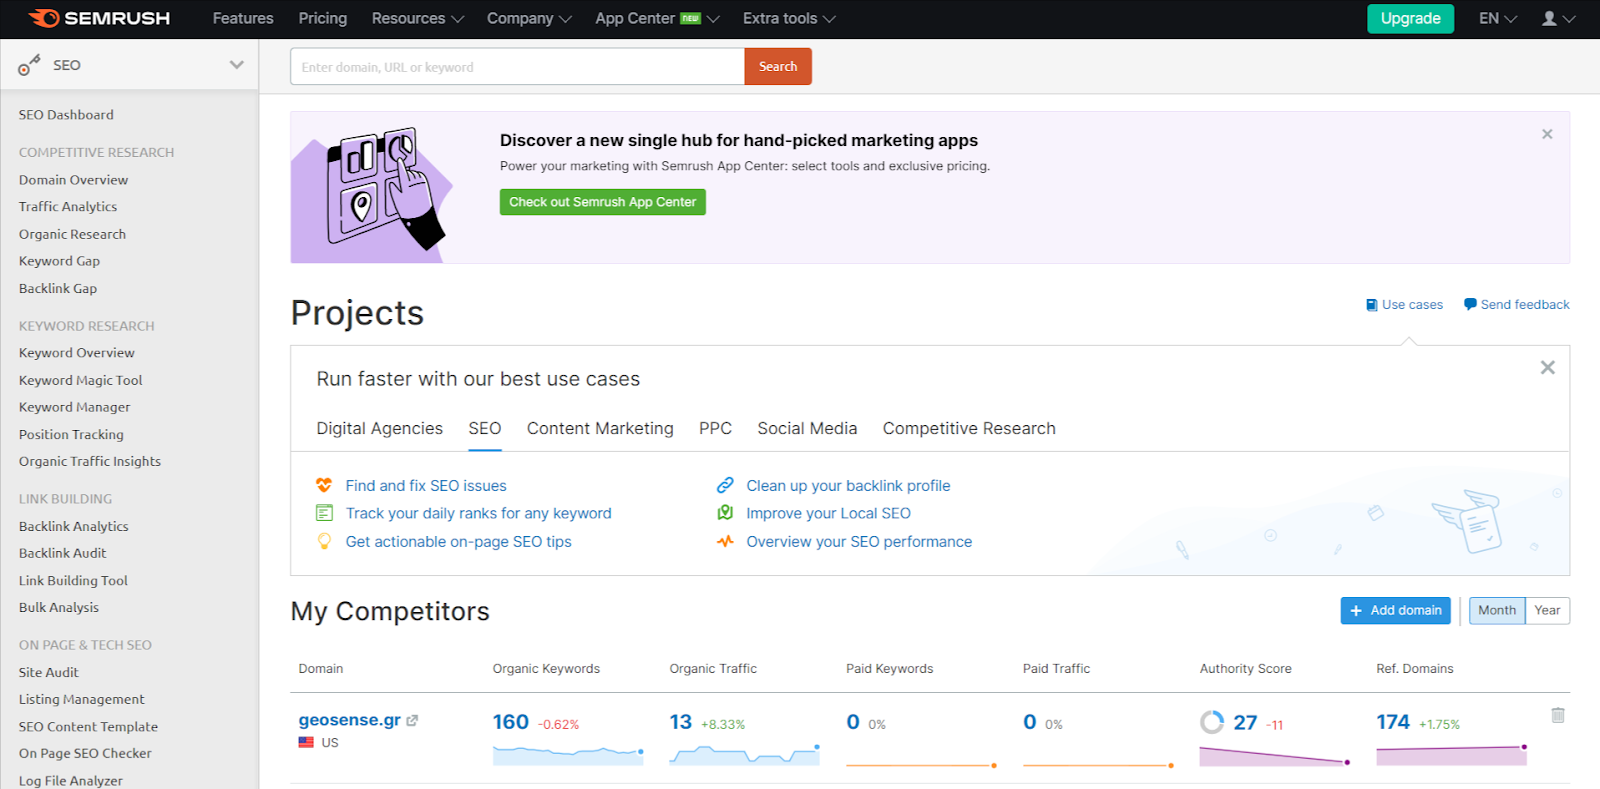Open the Pricing menu item
The image size is (1600, 789).
pos(322,18)
